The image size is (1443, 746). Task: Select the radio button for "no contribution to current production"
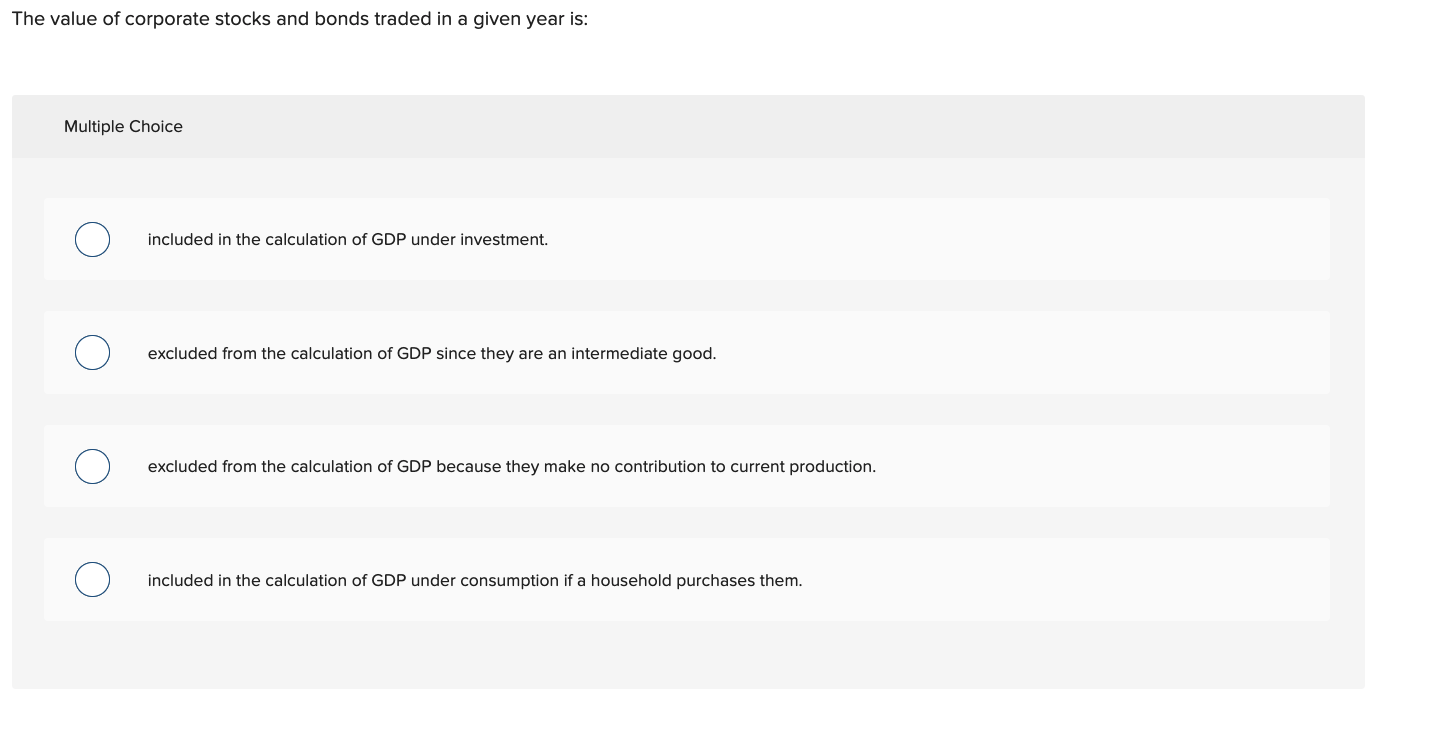click(x=92, y=466)
